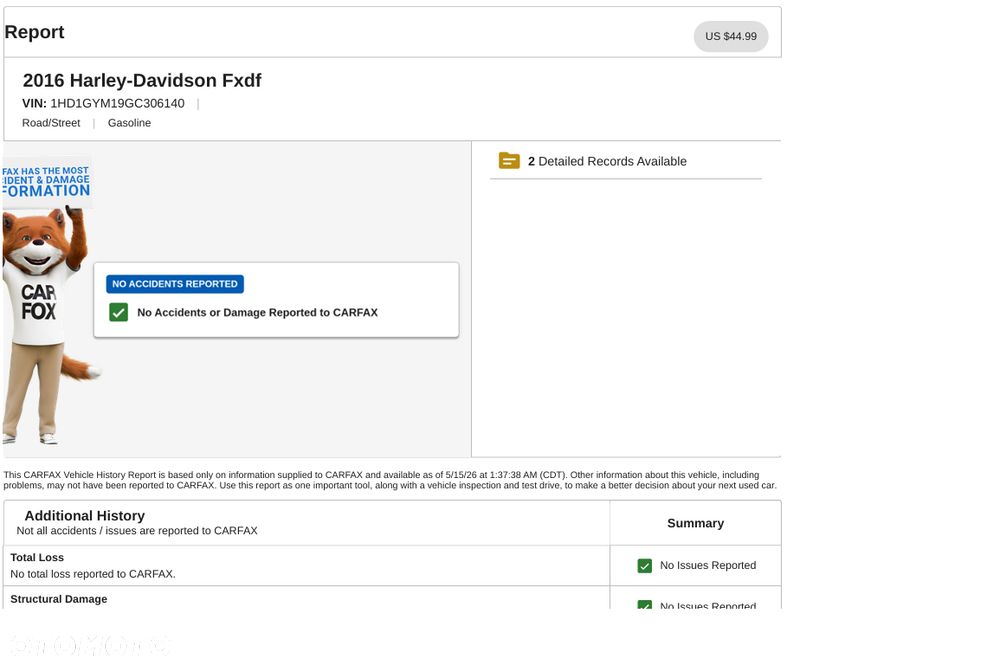Select the NO ACCIDENTS REPORTED blue badge

pyautogui.click(x=175, y=284)
